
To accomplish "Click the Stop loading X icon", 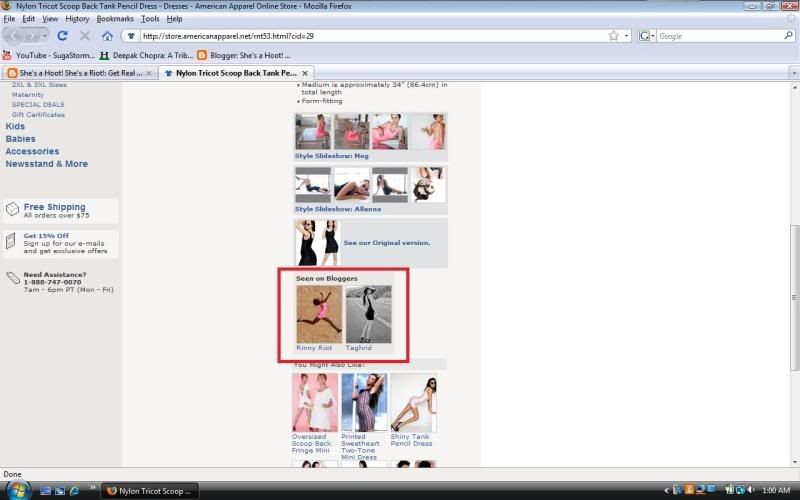I will (x=85, y=36).
